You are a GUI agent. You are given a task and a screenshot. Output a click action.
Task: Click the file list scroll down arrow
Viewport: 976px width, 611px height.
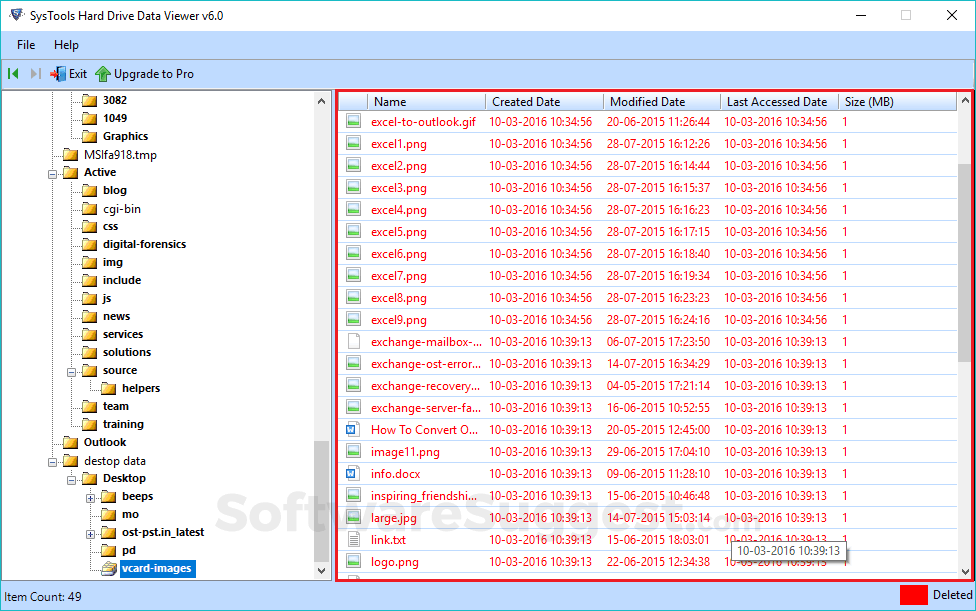pyautogui.click(x=965, y=572)
